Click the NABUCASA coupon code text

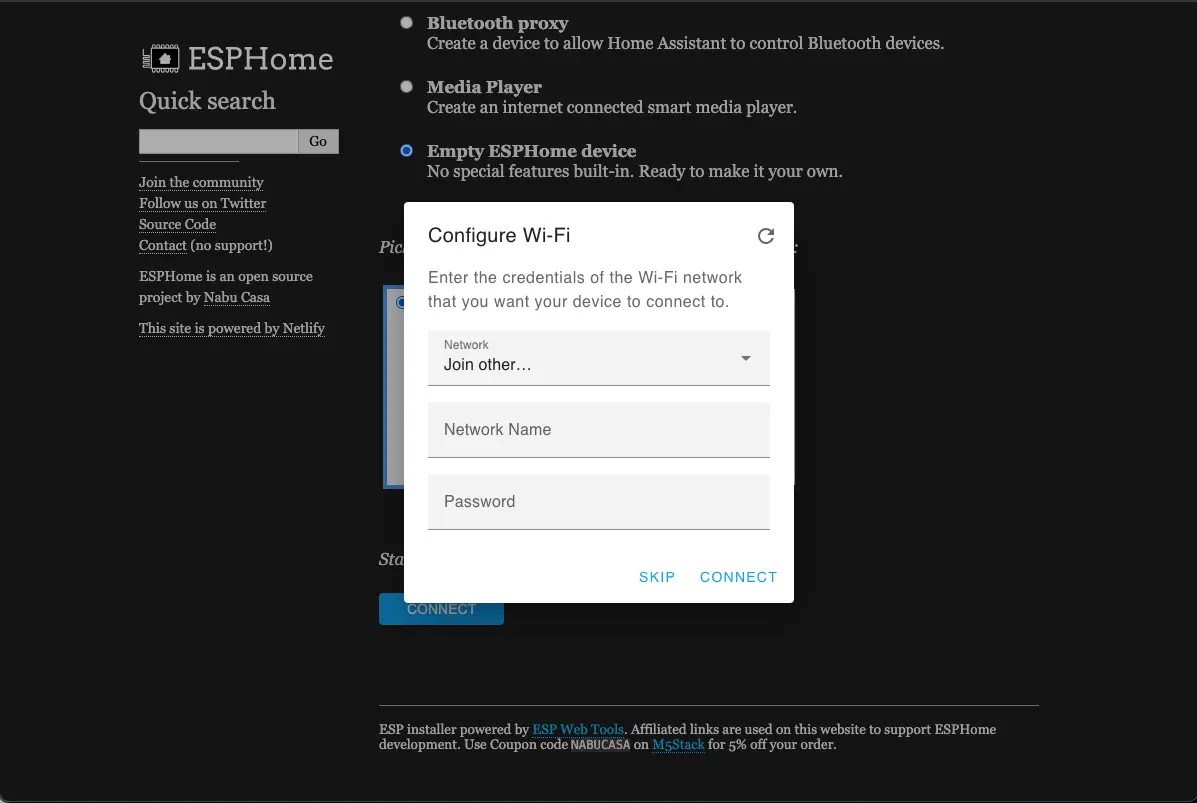coord(600,745)
